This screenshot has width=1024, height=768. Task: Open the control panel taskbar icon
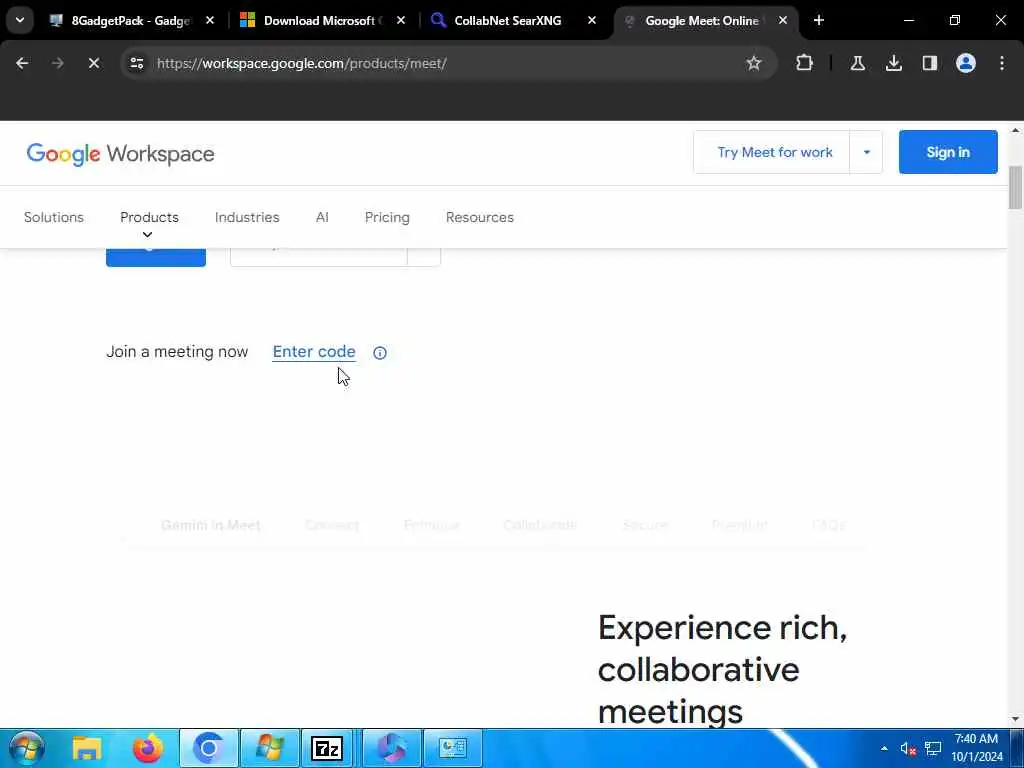pos(453,748)
